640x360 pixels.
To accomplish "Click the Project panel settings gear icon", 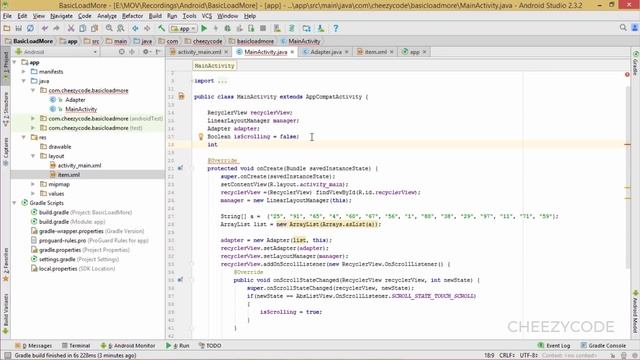I will 146,52.
